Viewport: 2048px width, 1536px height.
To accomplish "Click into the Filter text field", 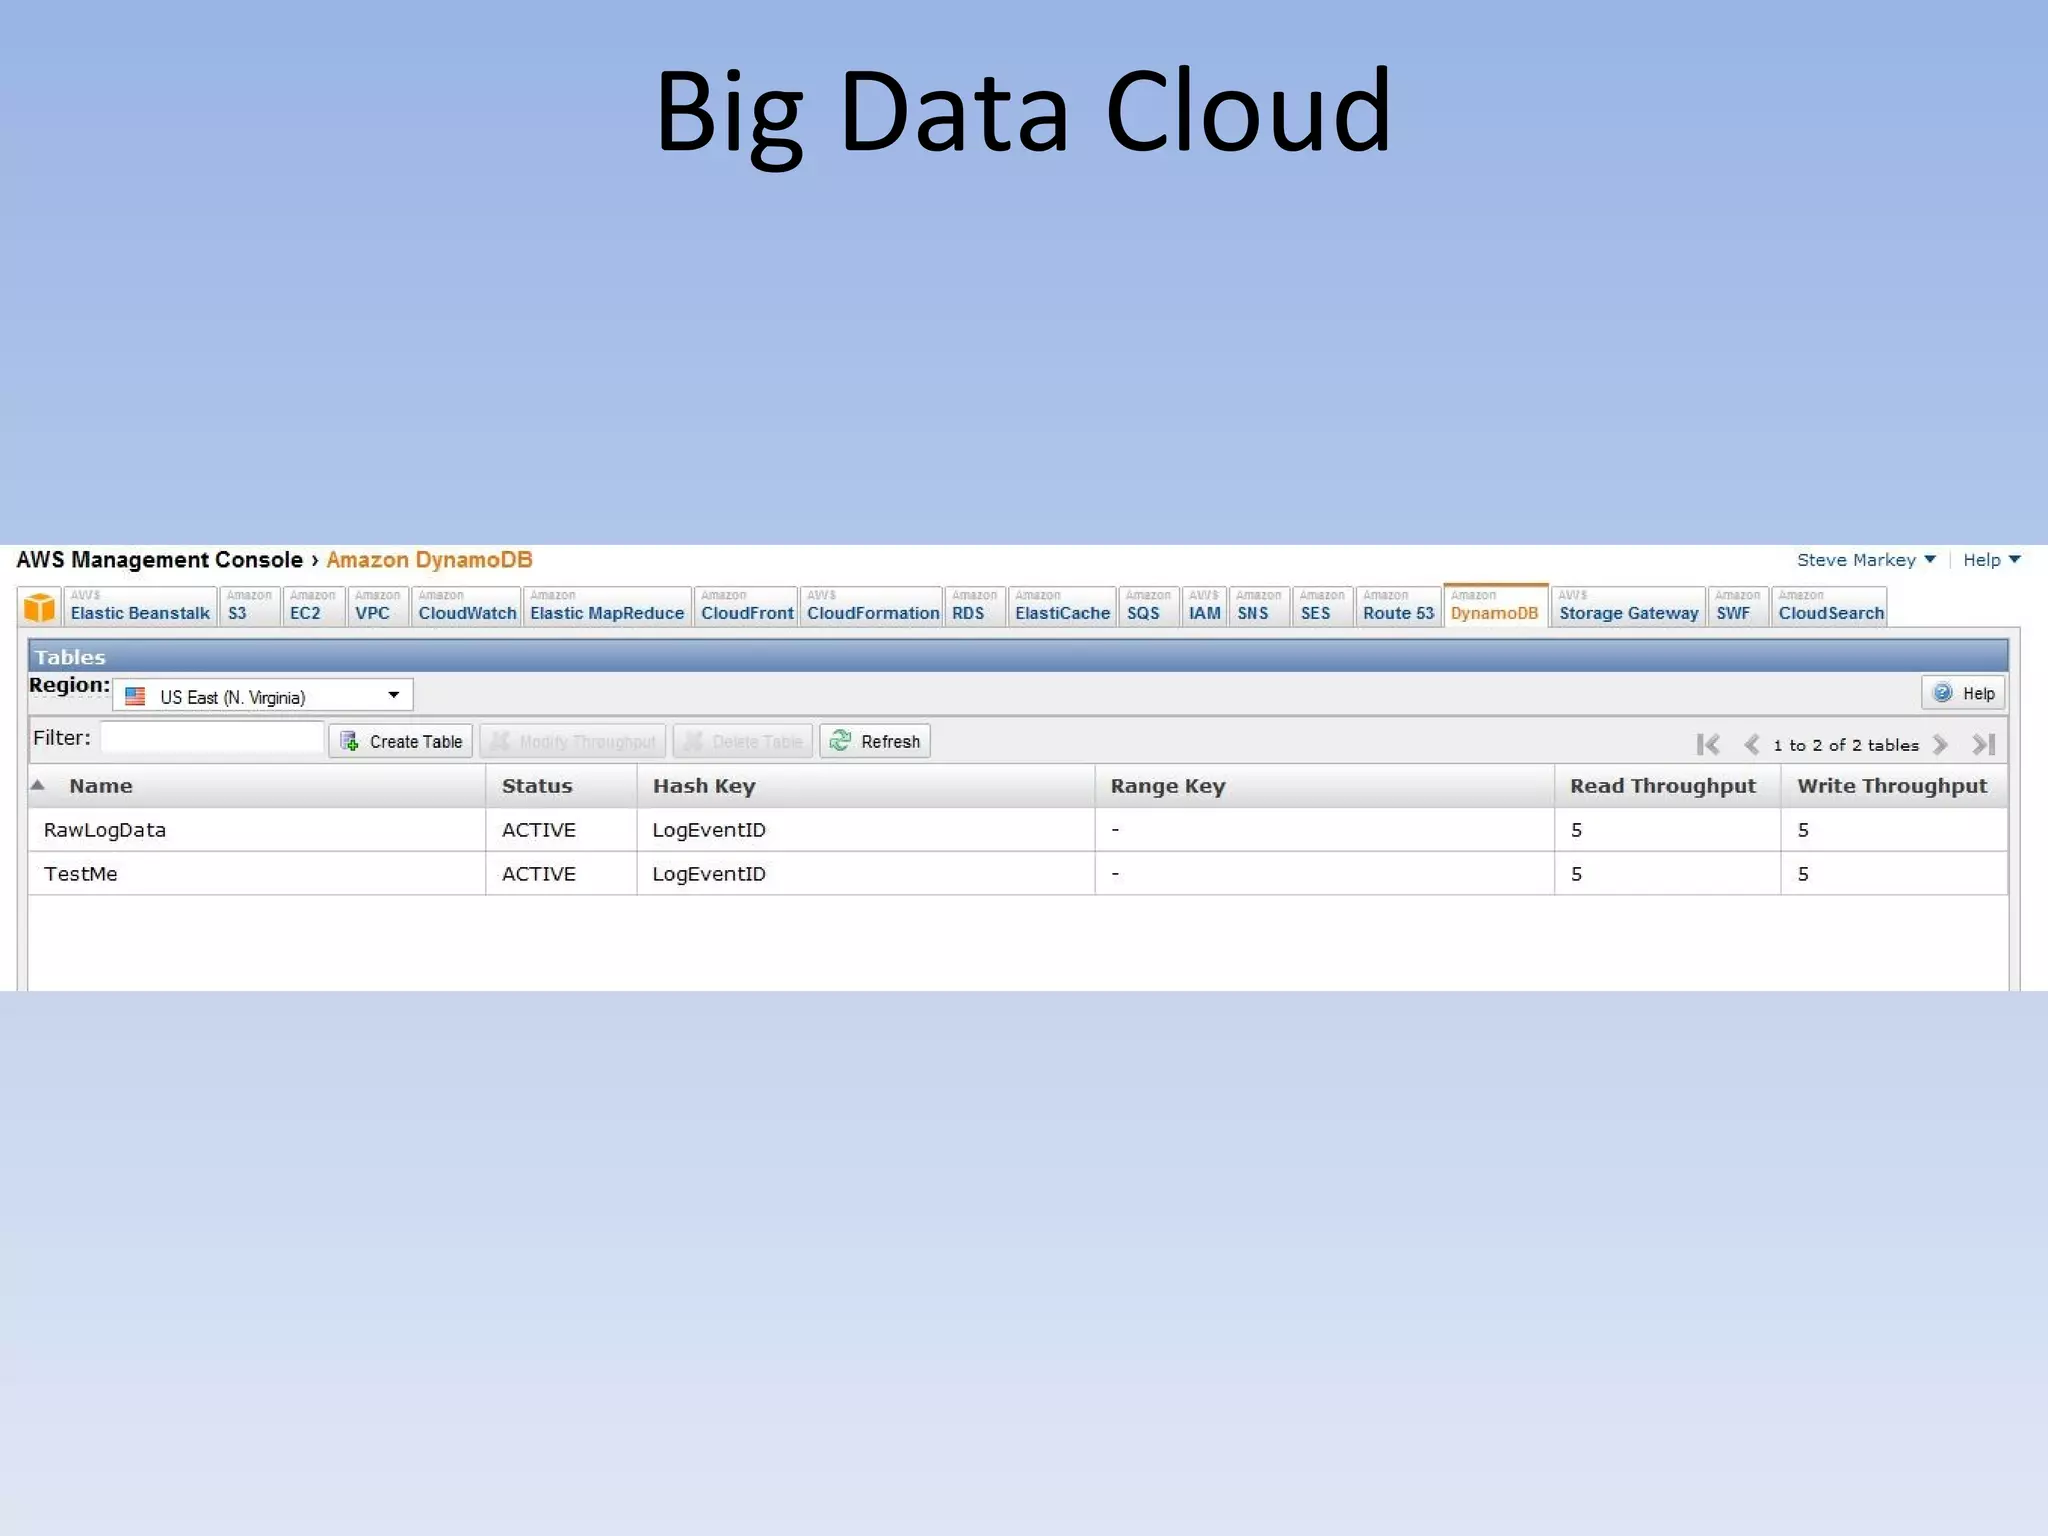I will pyautogui.click(x=212, y=738).
